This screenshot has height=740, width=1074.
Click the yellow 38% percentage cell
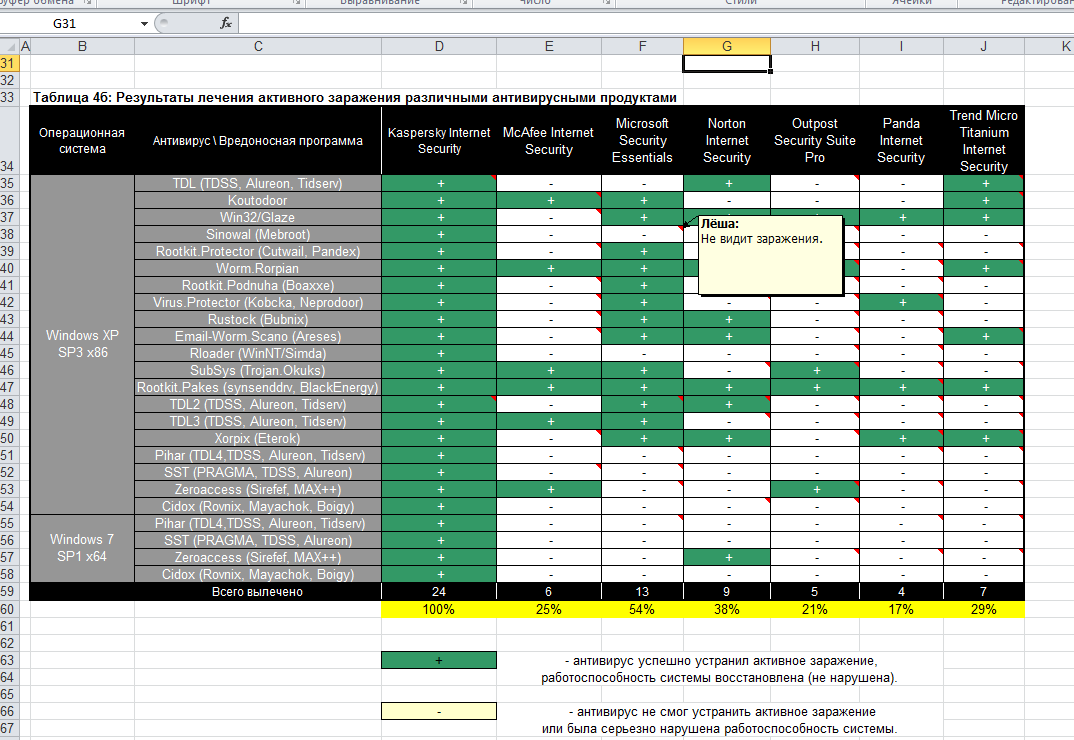pos(727,609)
